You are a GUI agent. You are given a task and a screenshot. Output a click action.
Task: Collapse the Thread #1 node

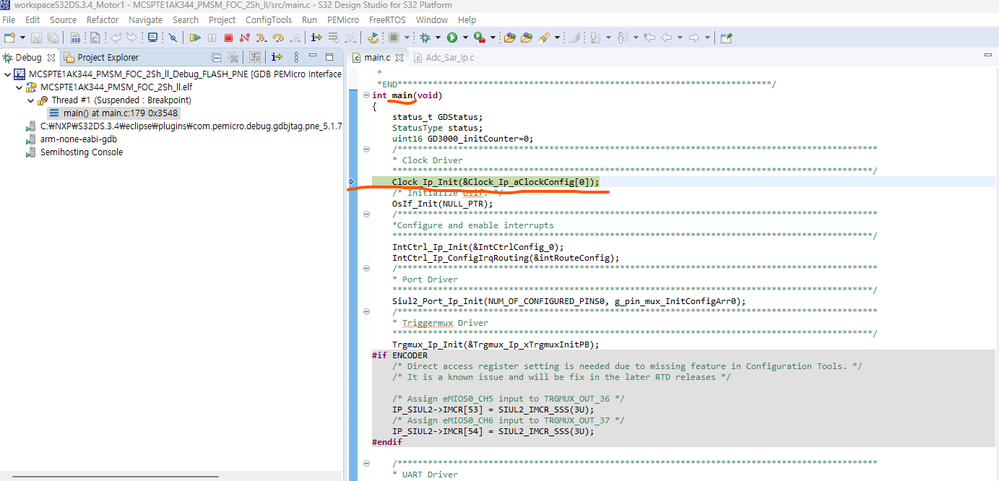tap(30, 100)
